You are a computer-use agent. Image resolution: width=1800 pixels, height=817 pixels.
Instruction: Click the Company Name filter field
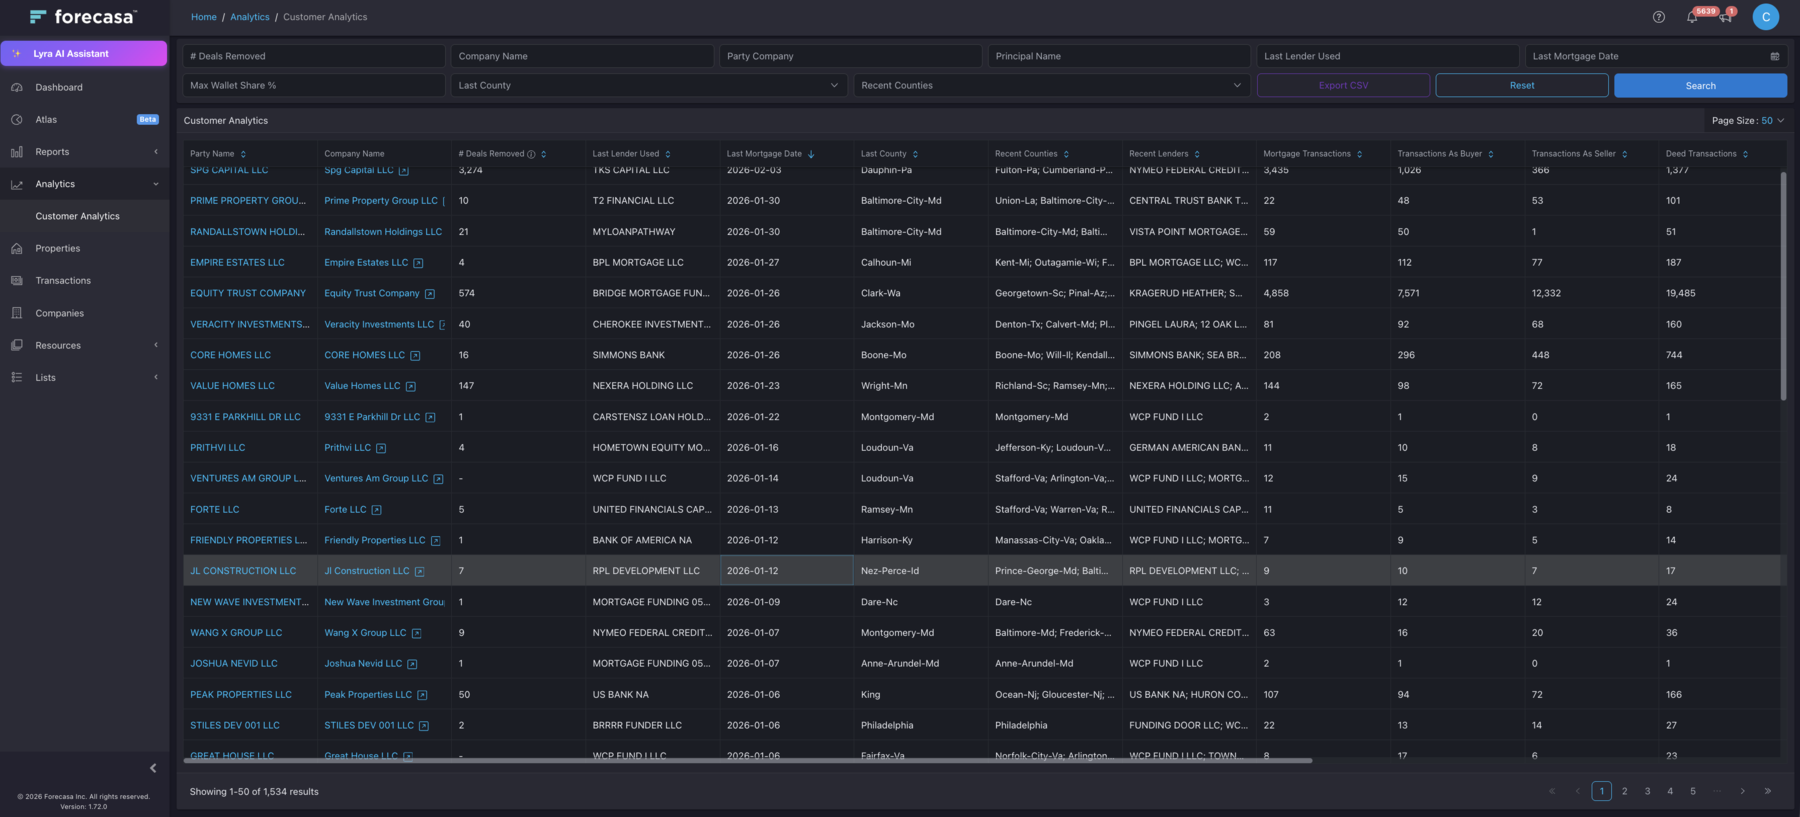583,56
